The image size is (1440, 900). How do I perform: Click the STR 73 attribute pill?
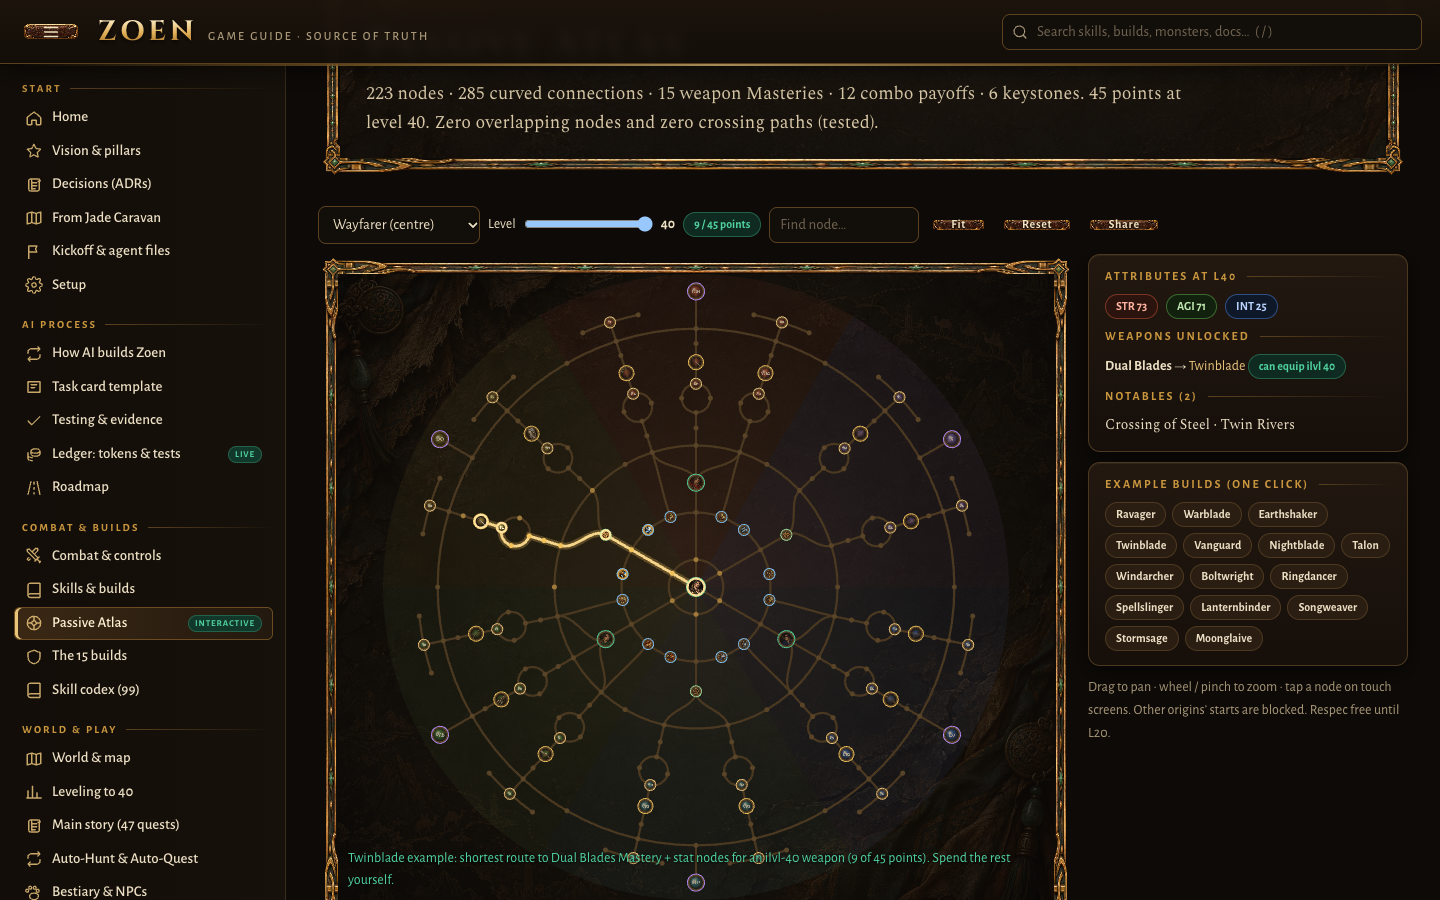[x=1131, y=307]
